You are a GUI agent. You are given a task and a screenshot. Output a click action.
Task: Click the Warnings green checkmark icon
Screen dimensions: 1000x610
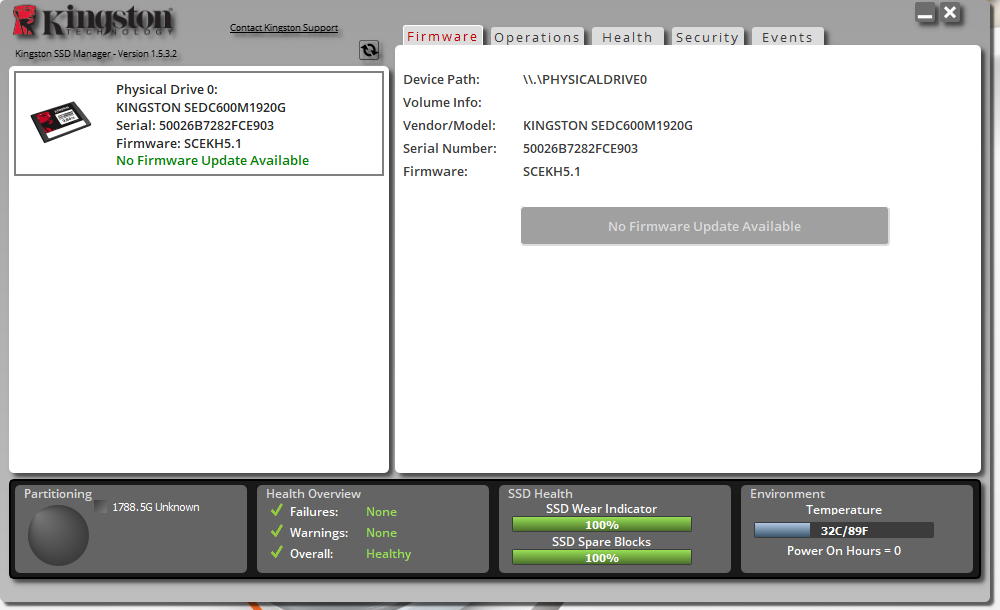tap(277, 532)
